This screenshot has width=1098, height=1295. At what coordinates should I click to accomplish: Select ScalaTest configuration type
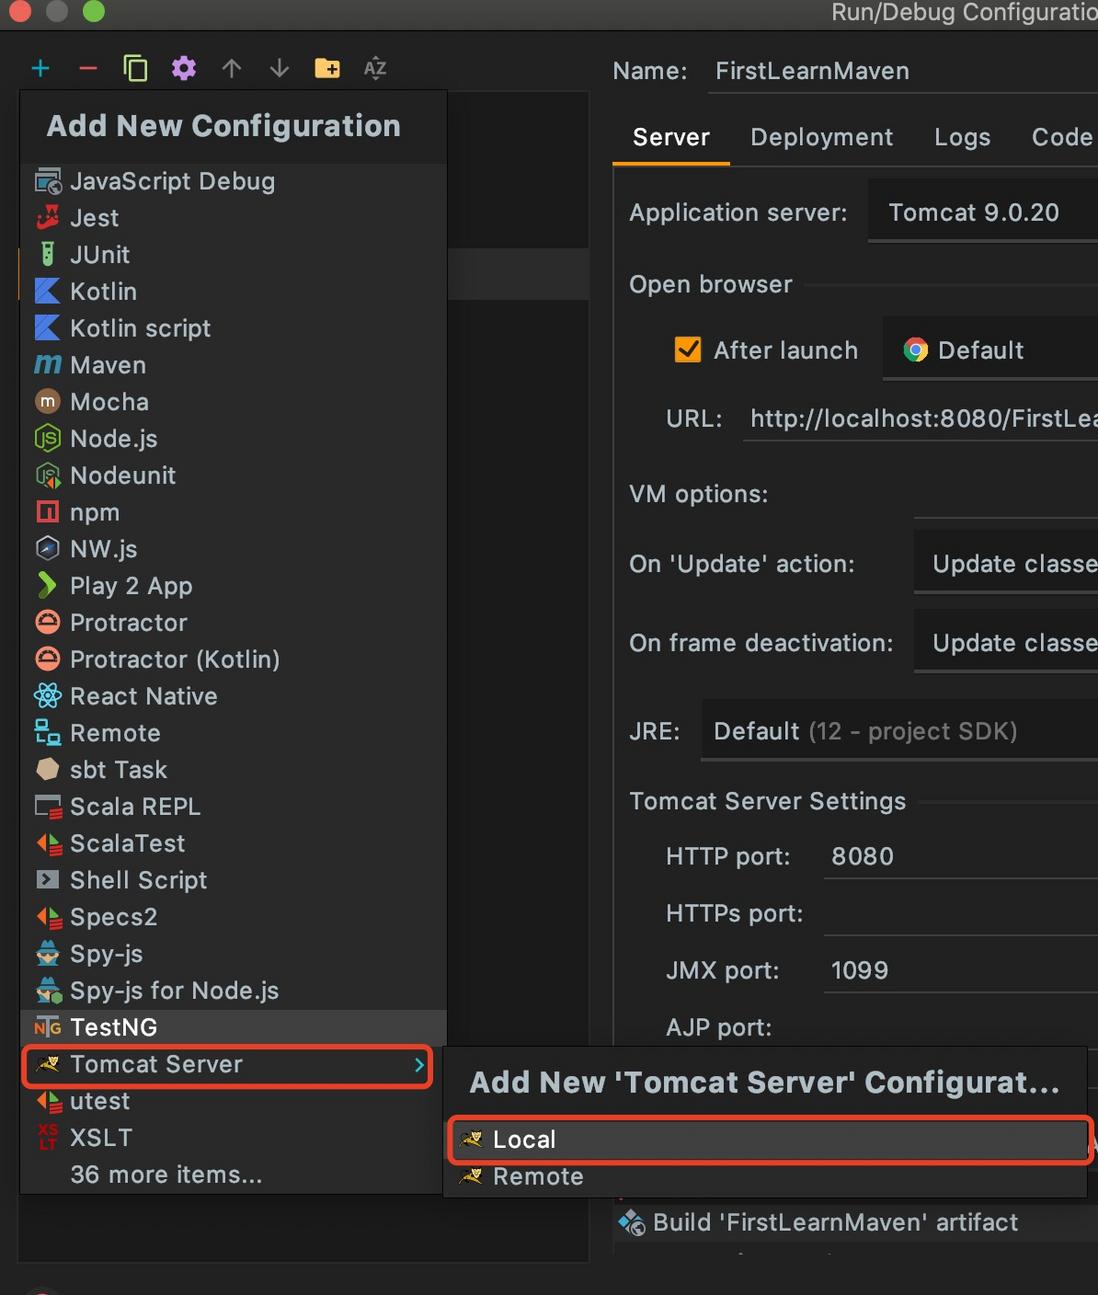(x=233, y=844)
